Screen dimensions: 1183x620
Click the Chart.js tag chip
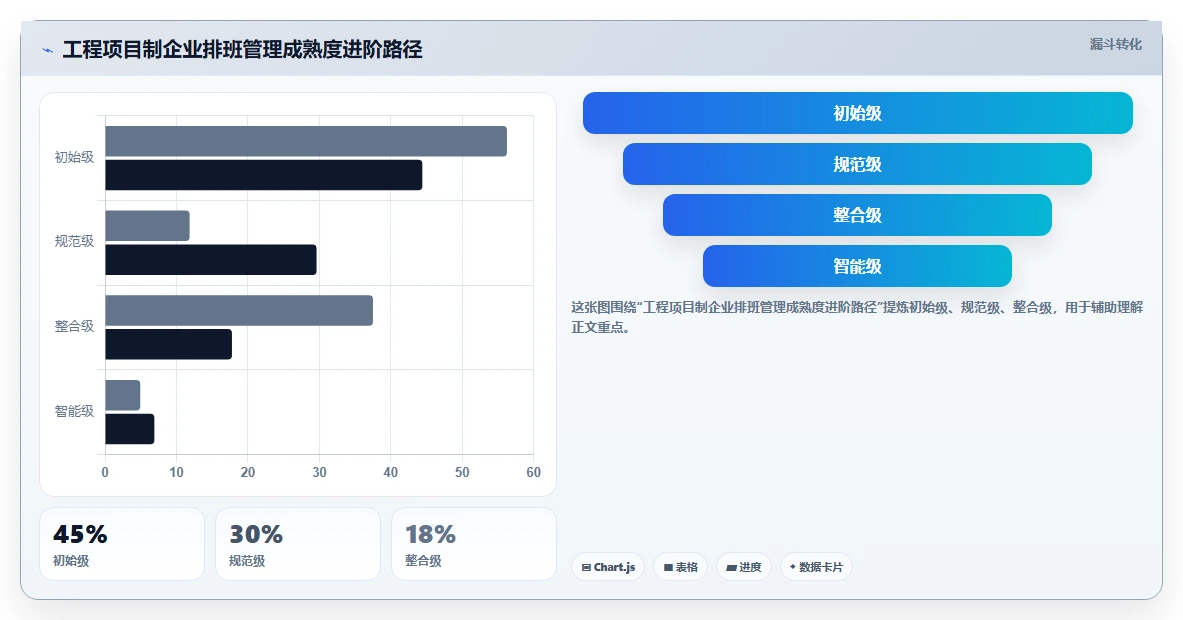[608, 567]
